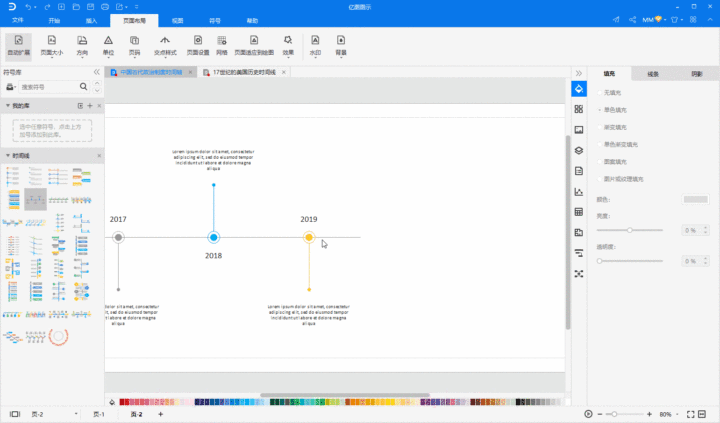Click the 颜色 fill color swatch

pyautogui.click(x=696, y=199)
